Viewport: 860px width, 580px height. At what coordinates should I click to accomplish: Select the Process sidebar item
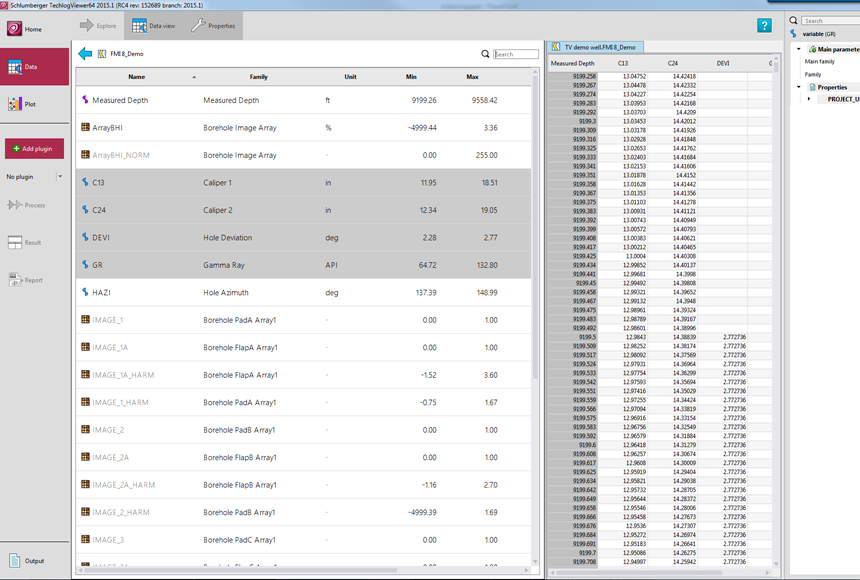click(26, 205)
